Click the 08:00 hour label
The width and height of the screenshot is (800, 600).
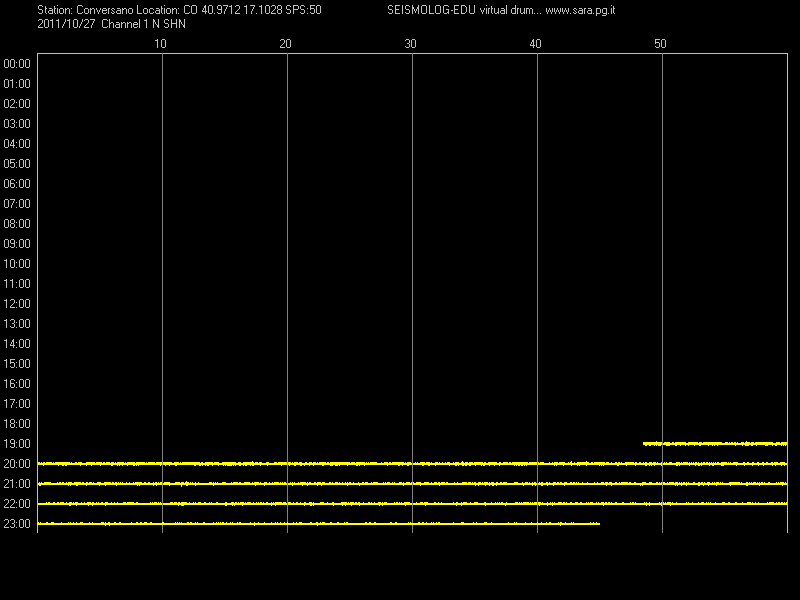pyautogui.click(x=17, y=223)
